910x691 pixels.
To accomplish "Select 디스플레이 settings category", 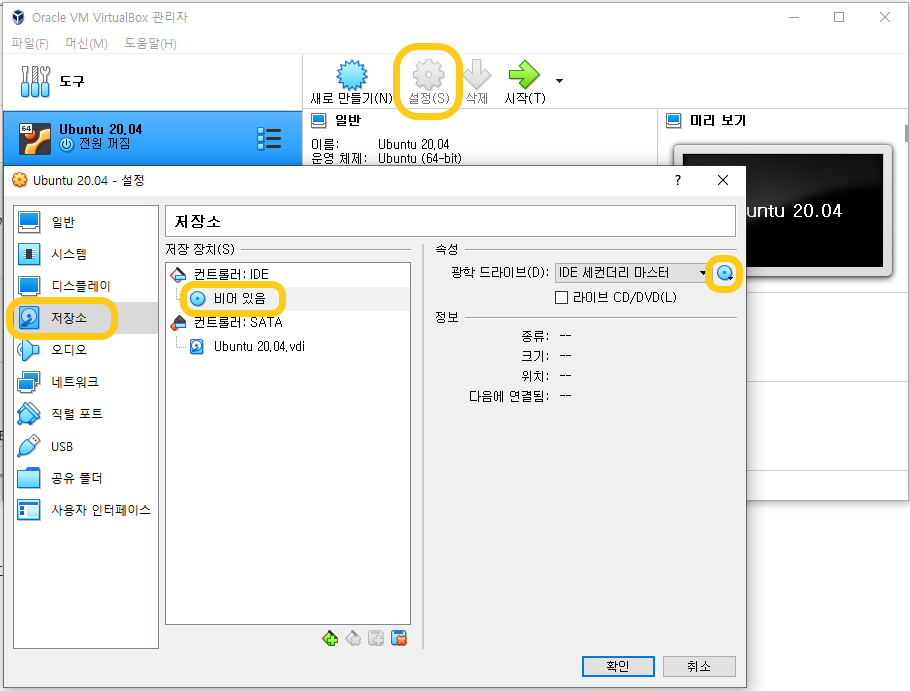I will coord(86,285).
